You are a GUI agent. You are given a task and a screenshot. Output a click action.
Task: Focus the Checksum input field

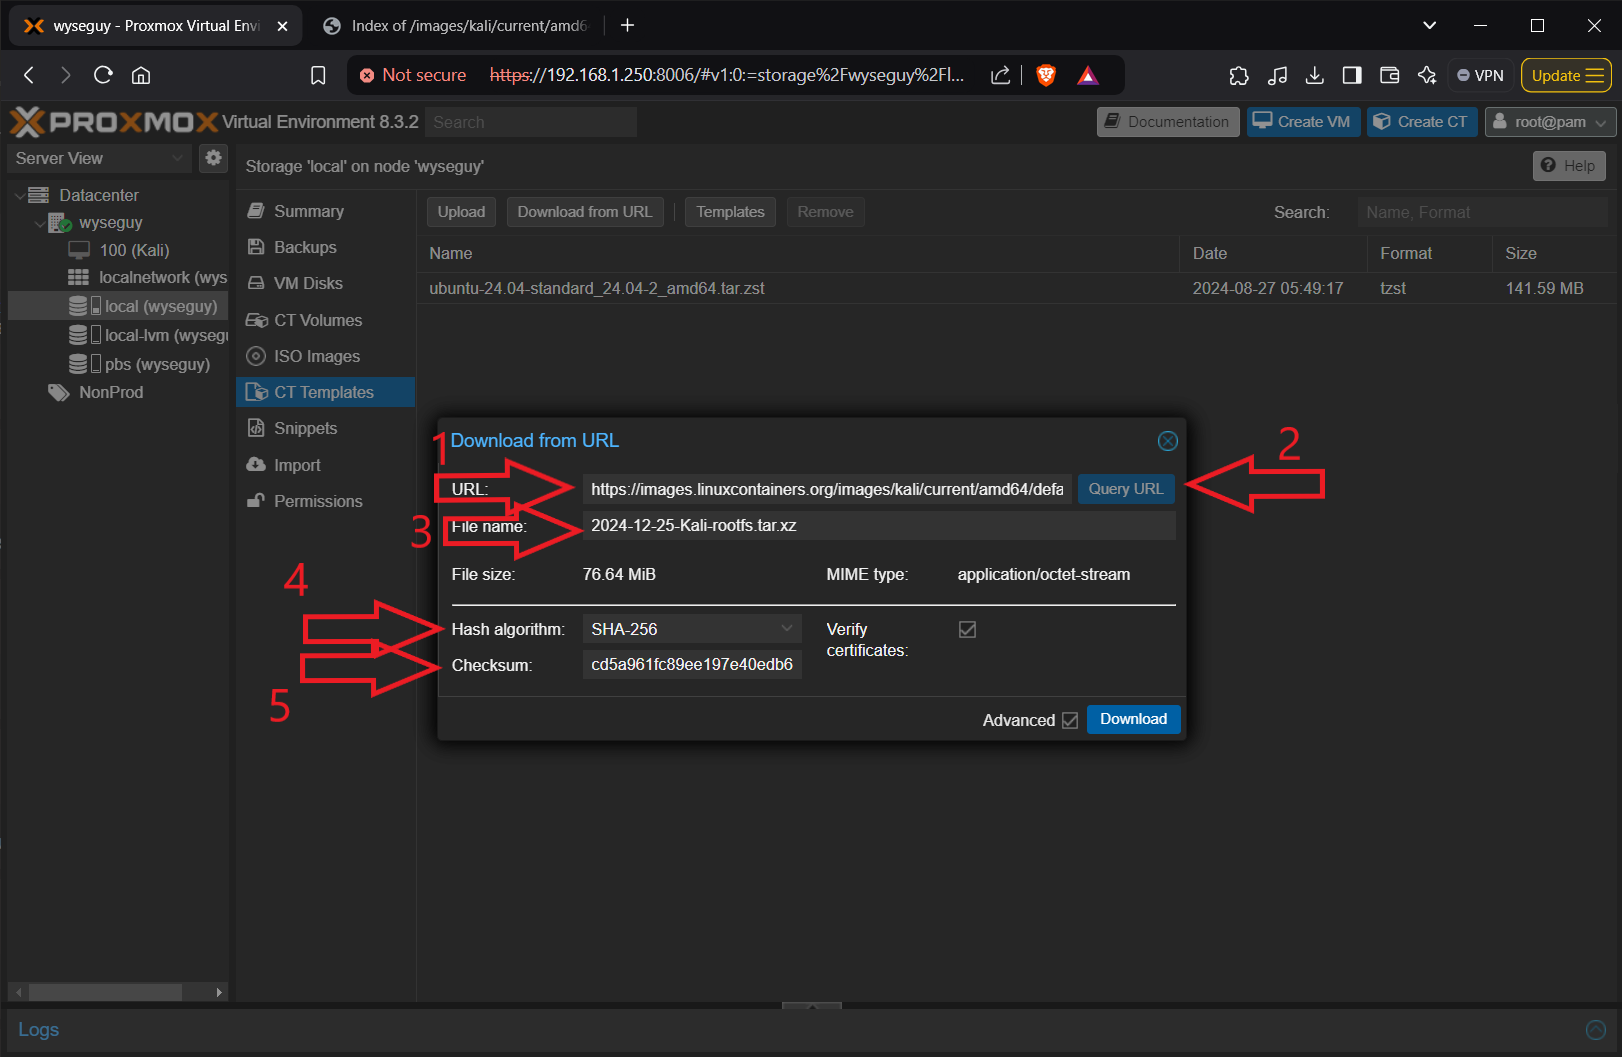point(692,665)
